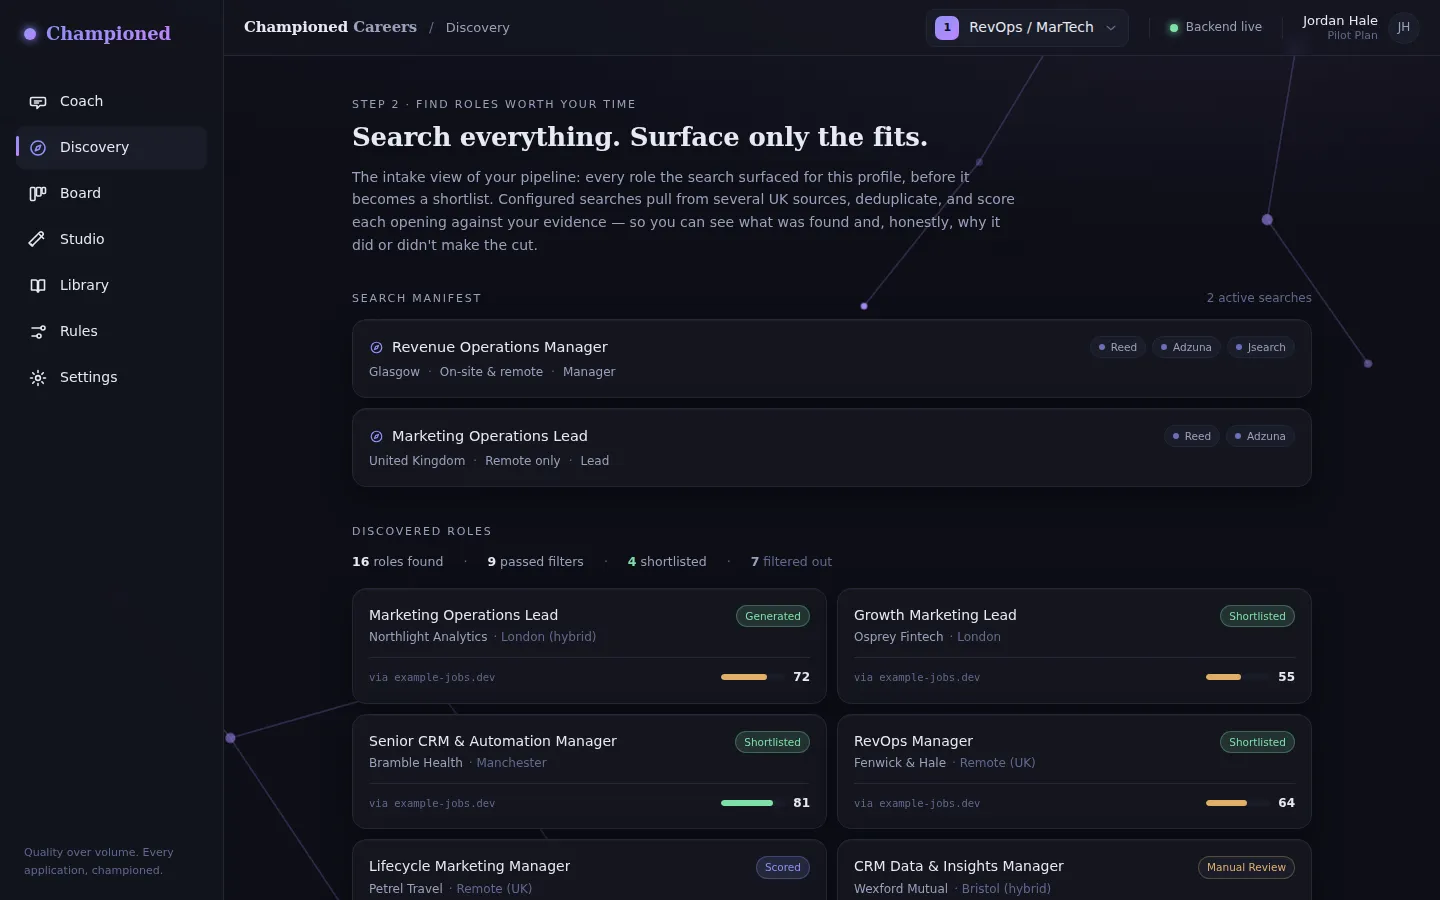Click the Adzuna tag on Revenue Operations Manager
Image resolution: width=1440 pixels, height=900 pixels.
point(1186,348)
